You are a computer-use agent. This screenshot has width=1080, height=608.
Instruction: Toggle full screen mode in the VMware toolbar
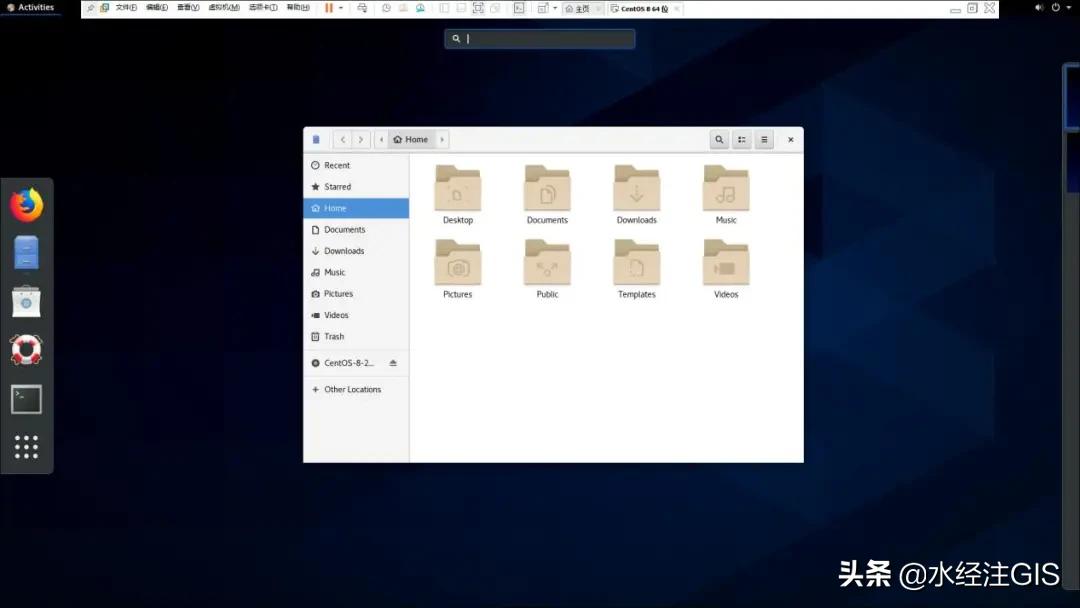tap(519, 8)
